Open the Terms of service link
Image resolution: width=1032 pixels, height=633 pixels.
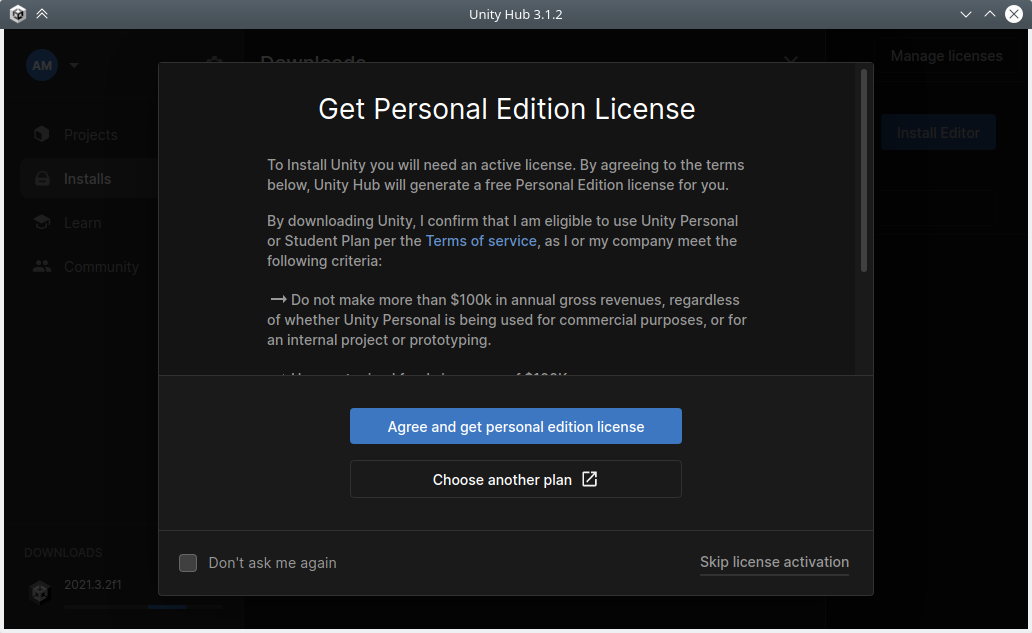coord(481,241)
